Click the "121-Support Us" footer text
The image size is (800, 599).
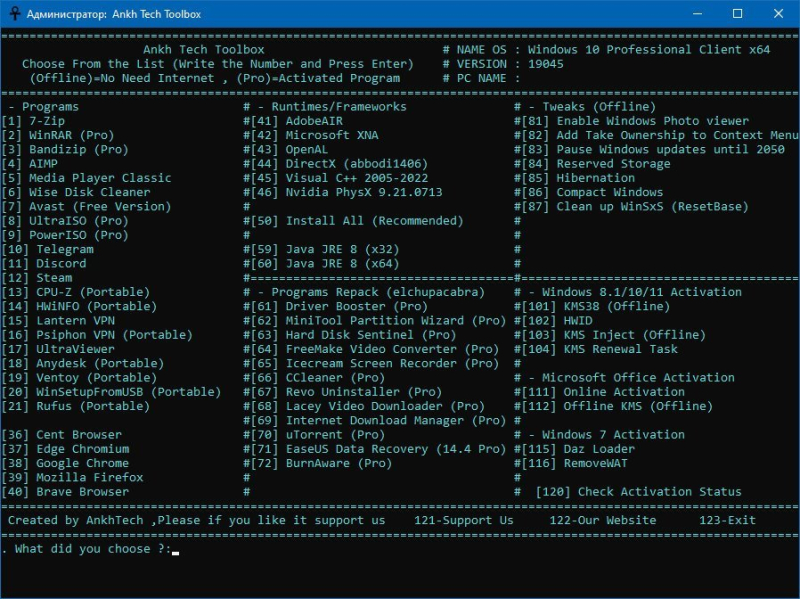click(464, 520)
